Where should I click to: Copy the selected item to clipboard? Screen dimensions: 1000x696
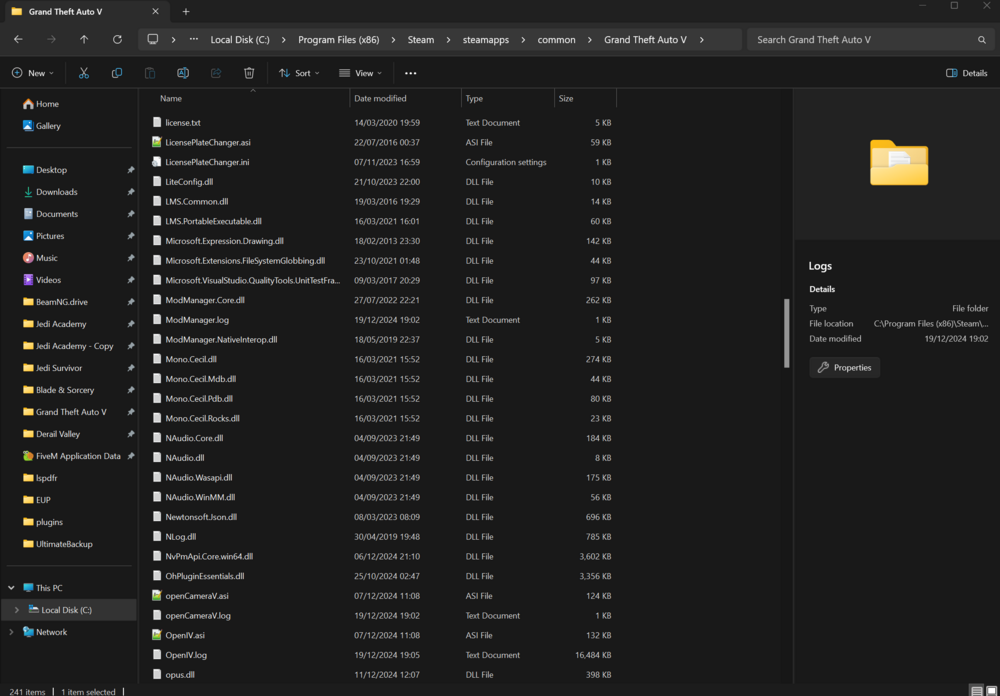point(117,72)
